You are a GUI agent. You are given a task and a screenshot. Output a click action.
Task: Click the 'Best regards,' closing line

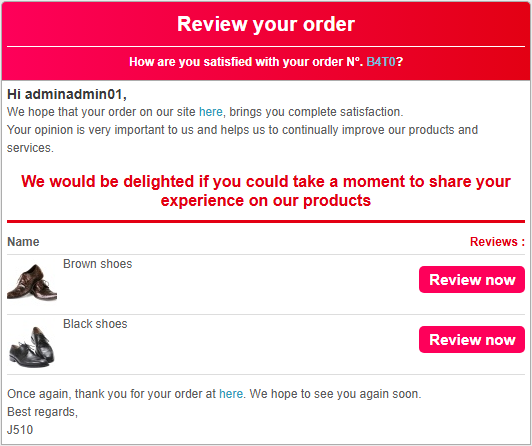tap(42, 412)
